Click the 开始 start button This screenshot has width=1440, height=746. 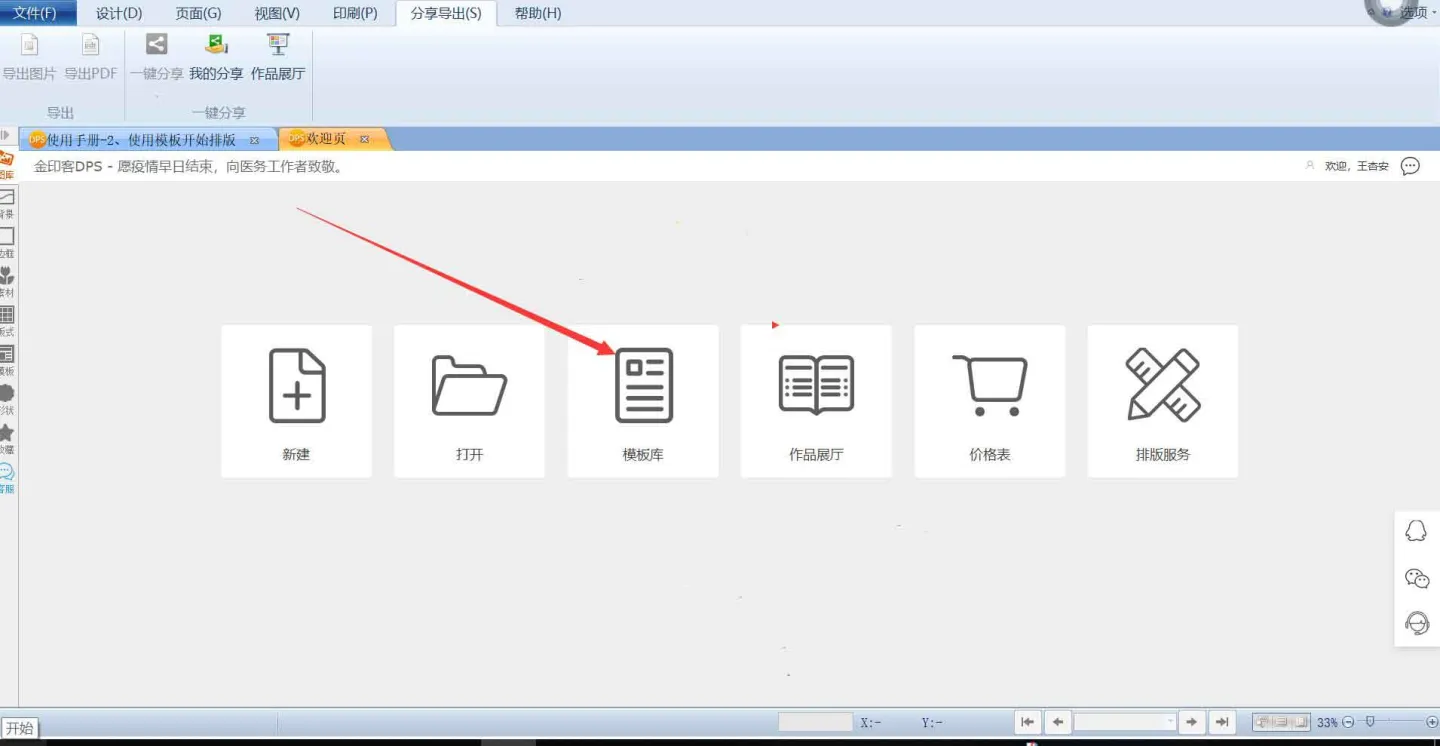20,728
